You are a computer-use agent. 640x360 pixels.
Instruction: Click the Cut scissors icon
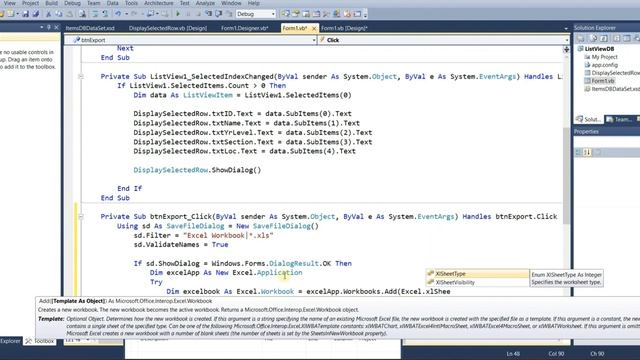click(48, 14)
